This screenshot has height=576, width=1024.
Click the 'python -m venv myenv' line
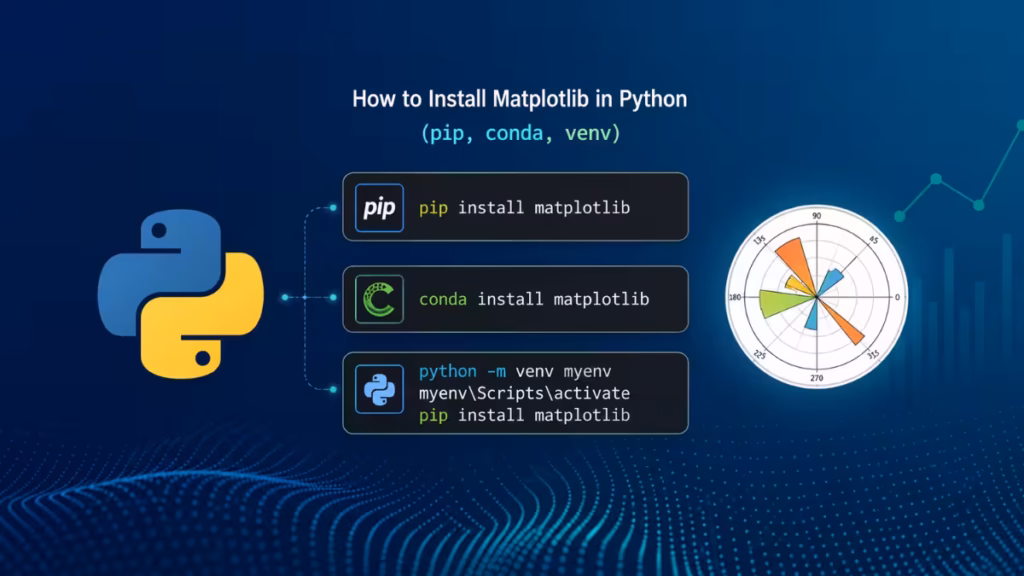[x=515, y=372]
